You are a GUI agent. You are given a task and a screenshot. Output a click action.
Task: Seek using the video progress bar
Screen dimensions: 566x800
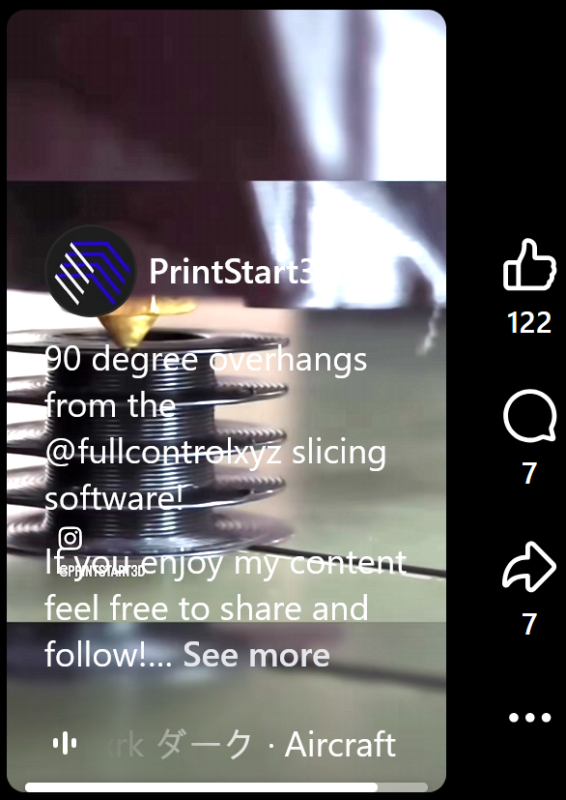(226, 787)
